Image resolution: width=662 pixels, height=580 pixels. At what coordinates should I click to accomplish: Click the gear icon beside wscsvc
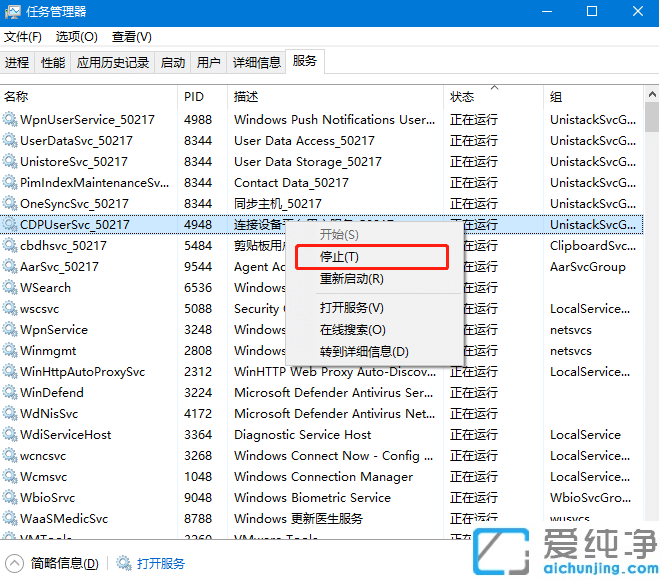click(10, 309)
